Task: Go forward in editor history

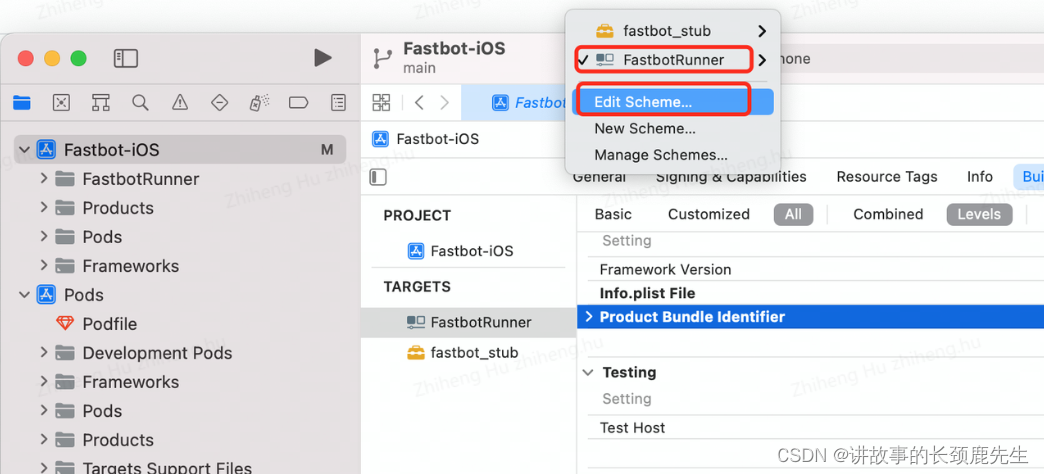Action: click(445, 103)
